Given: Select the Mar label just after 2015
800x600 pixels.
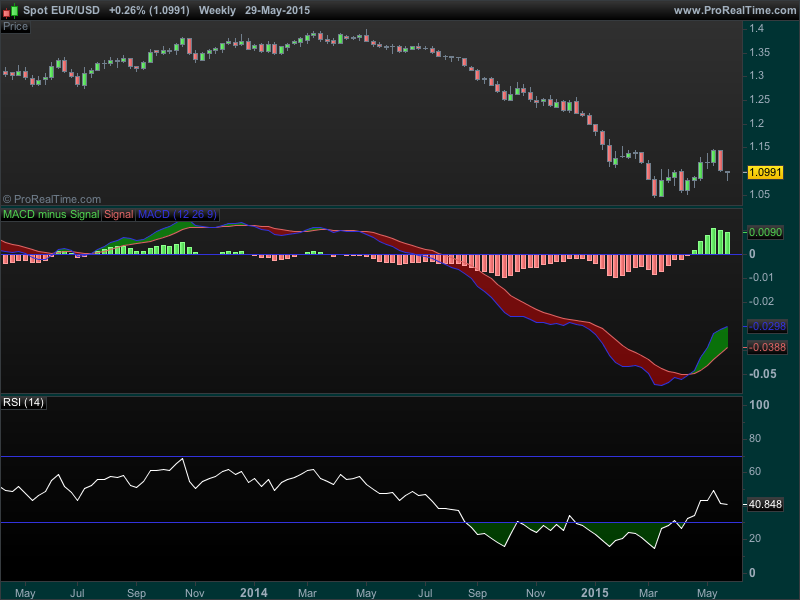Looking at the screenshot, I should coord(648,593).
